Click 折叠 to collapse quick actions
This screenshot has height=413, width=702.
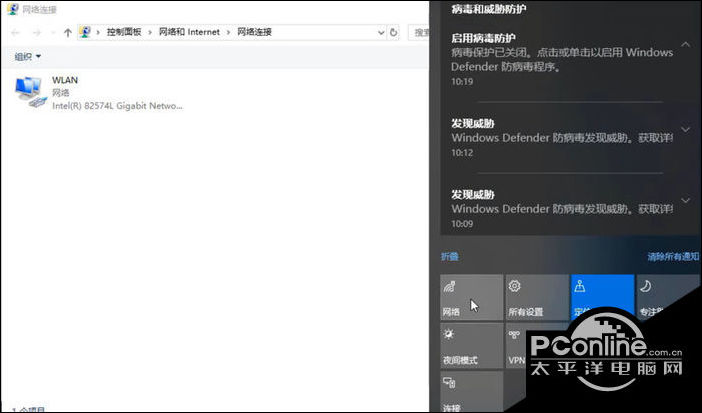[450, 256]
